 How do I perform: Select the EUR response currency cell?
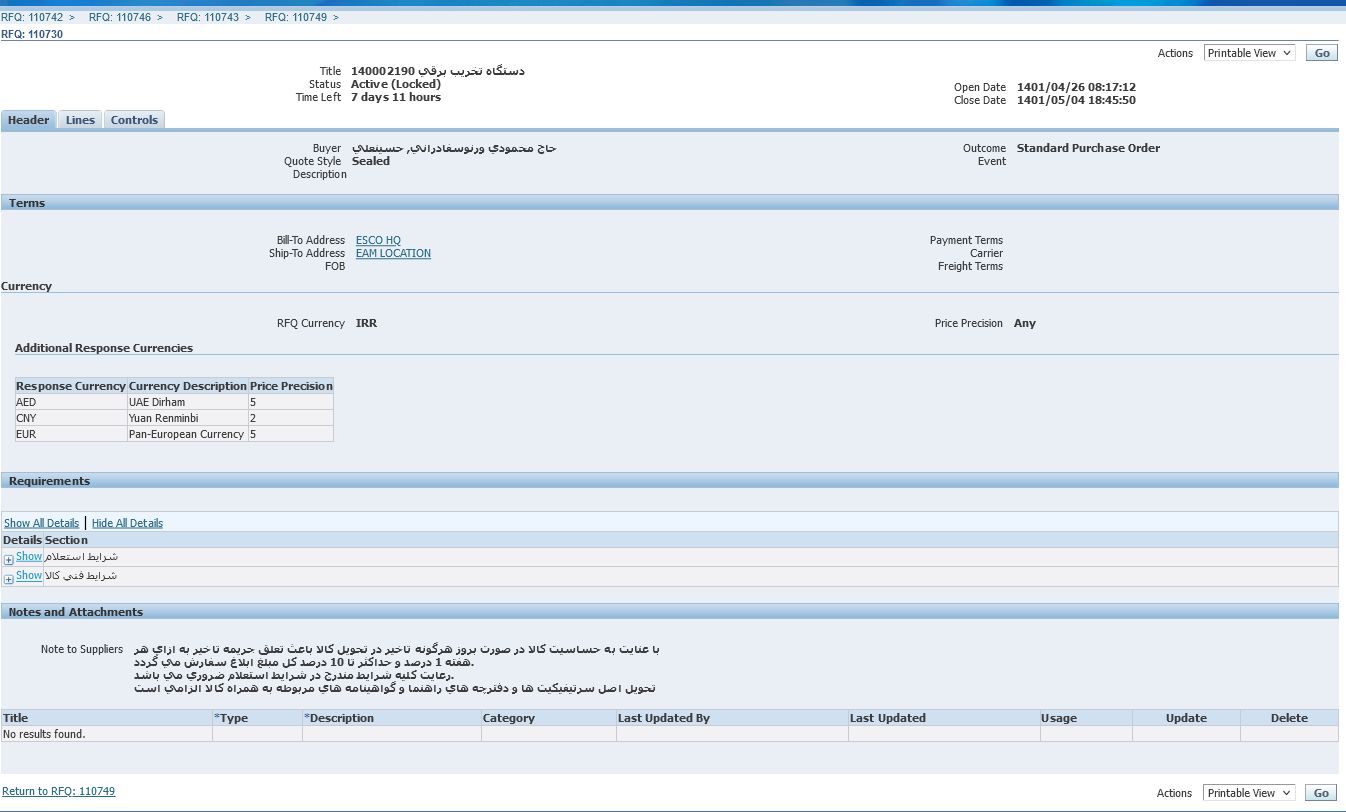71,434
